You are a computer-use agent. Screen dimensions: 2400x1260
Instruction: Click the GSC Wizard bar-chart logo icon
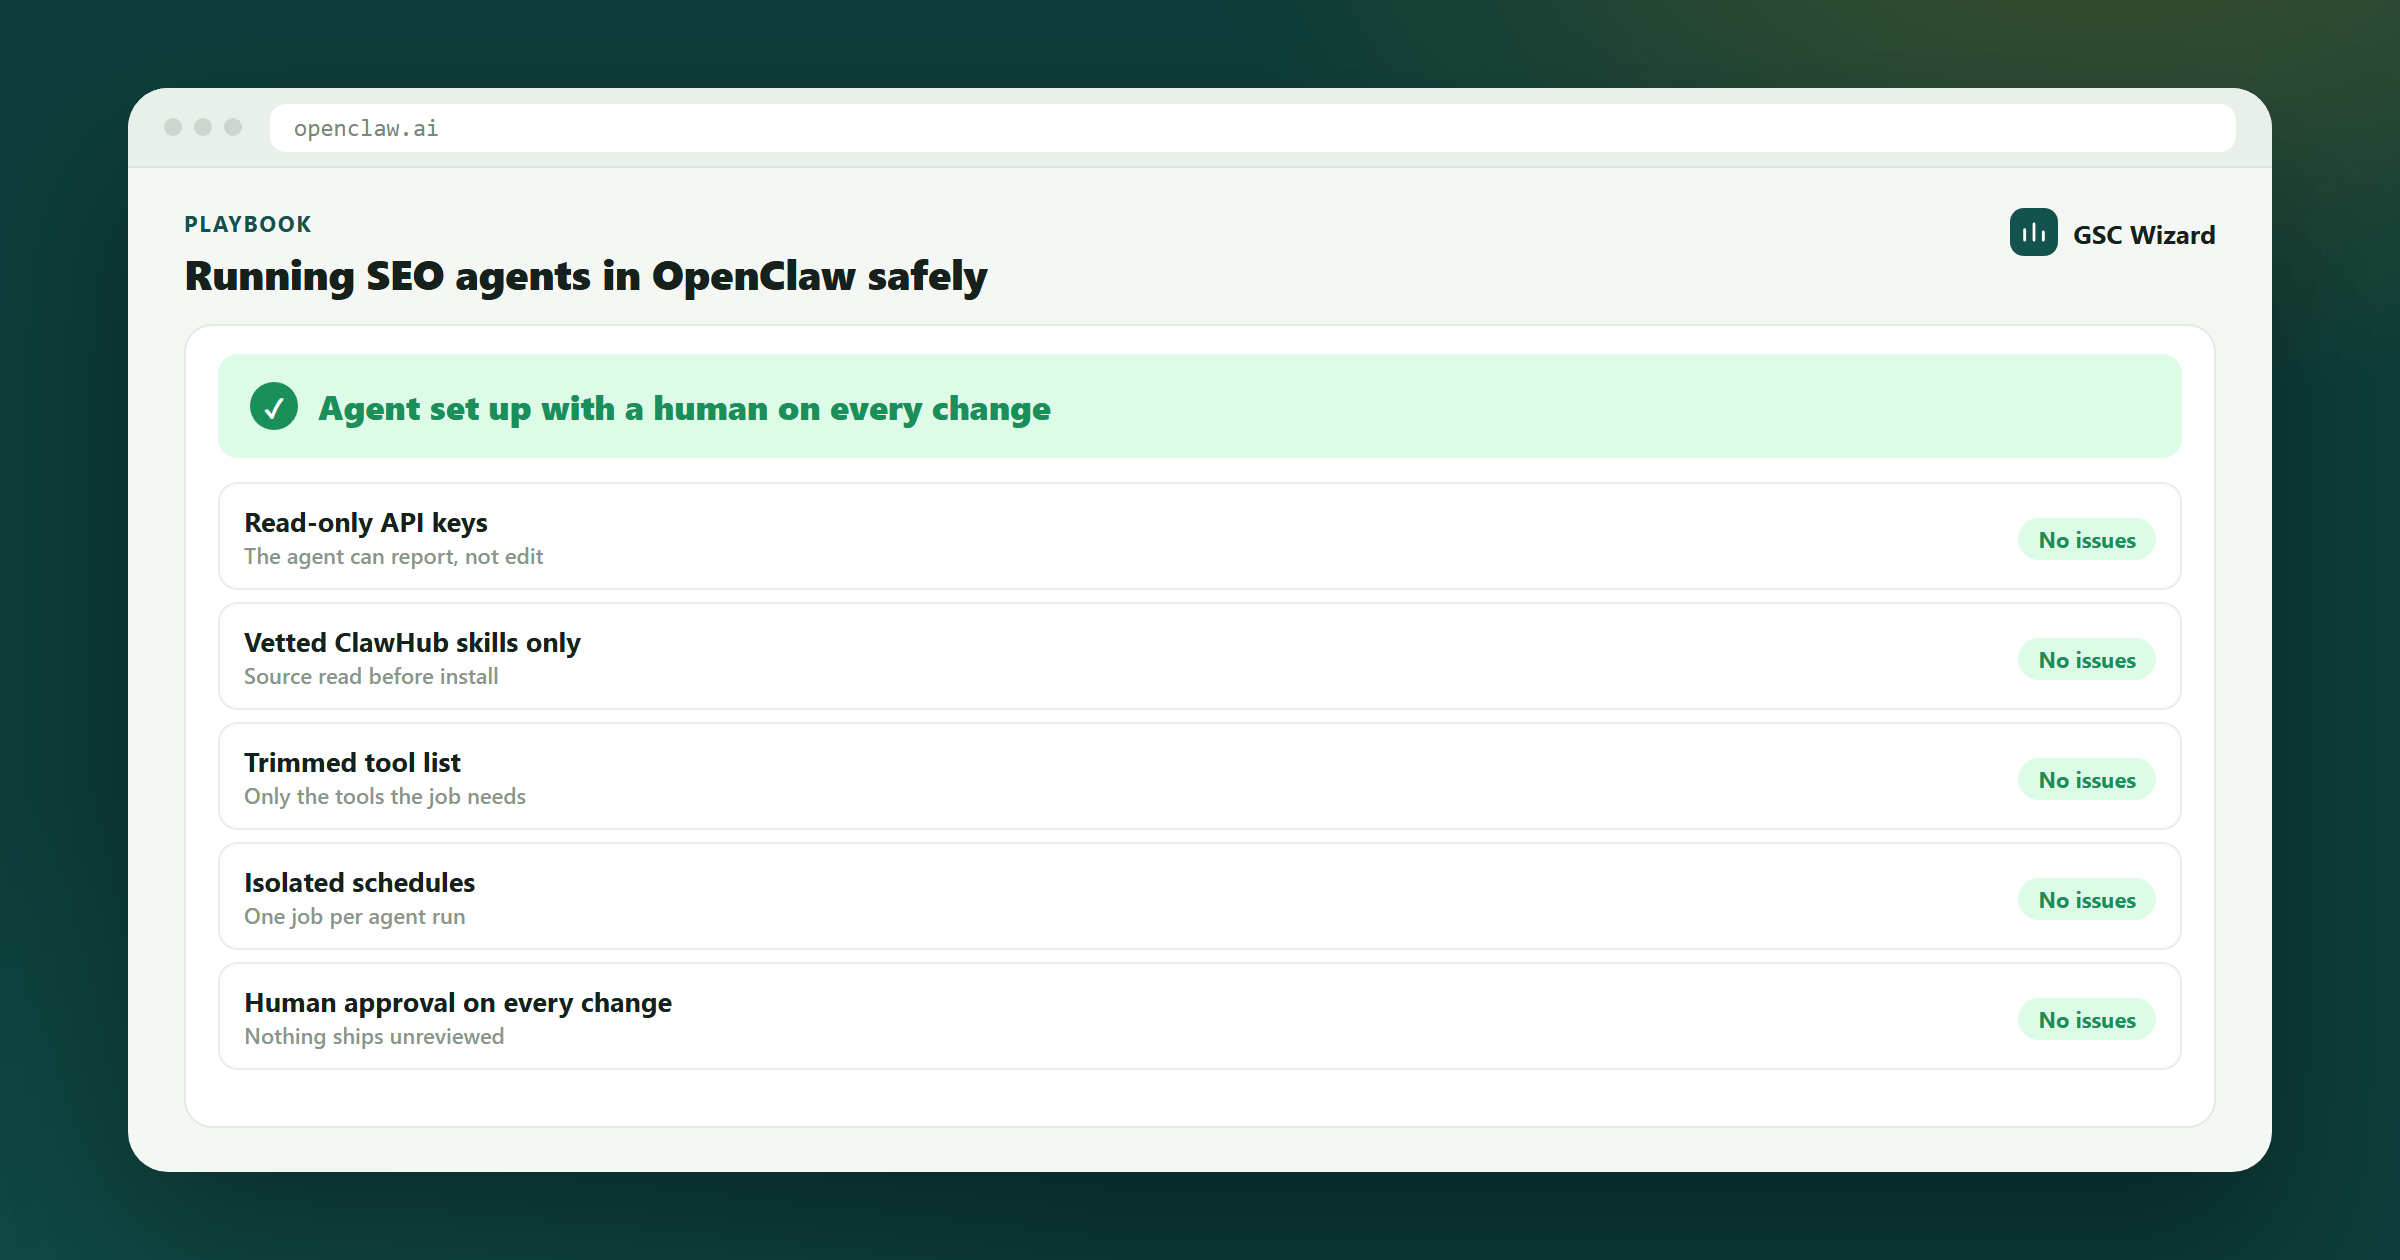pyautogui.click(x=2033, y=232)
